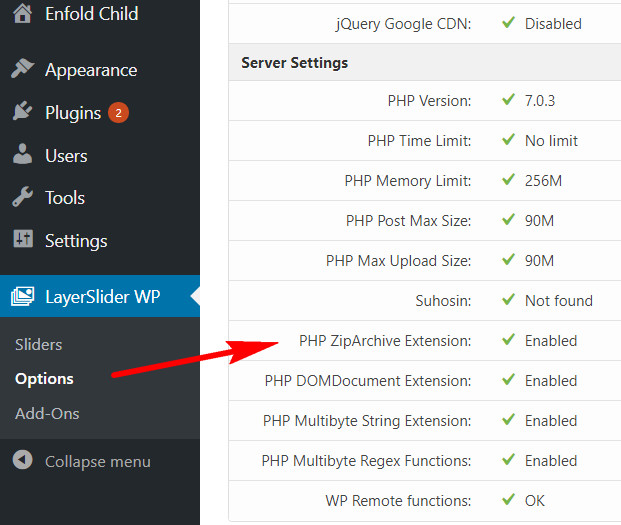The height and width of the screenshot is (525, 621).
Task: Click the Collapse menu arrow icon
Action: pyautogui.click(x=22, y=461)
